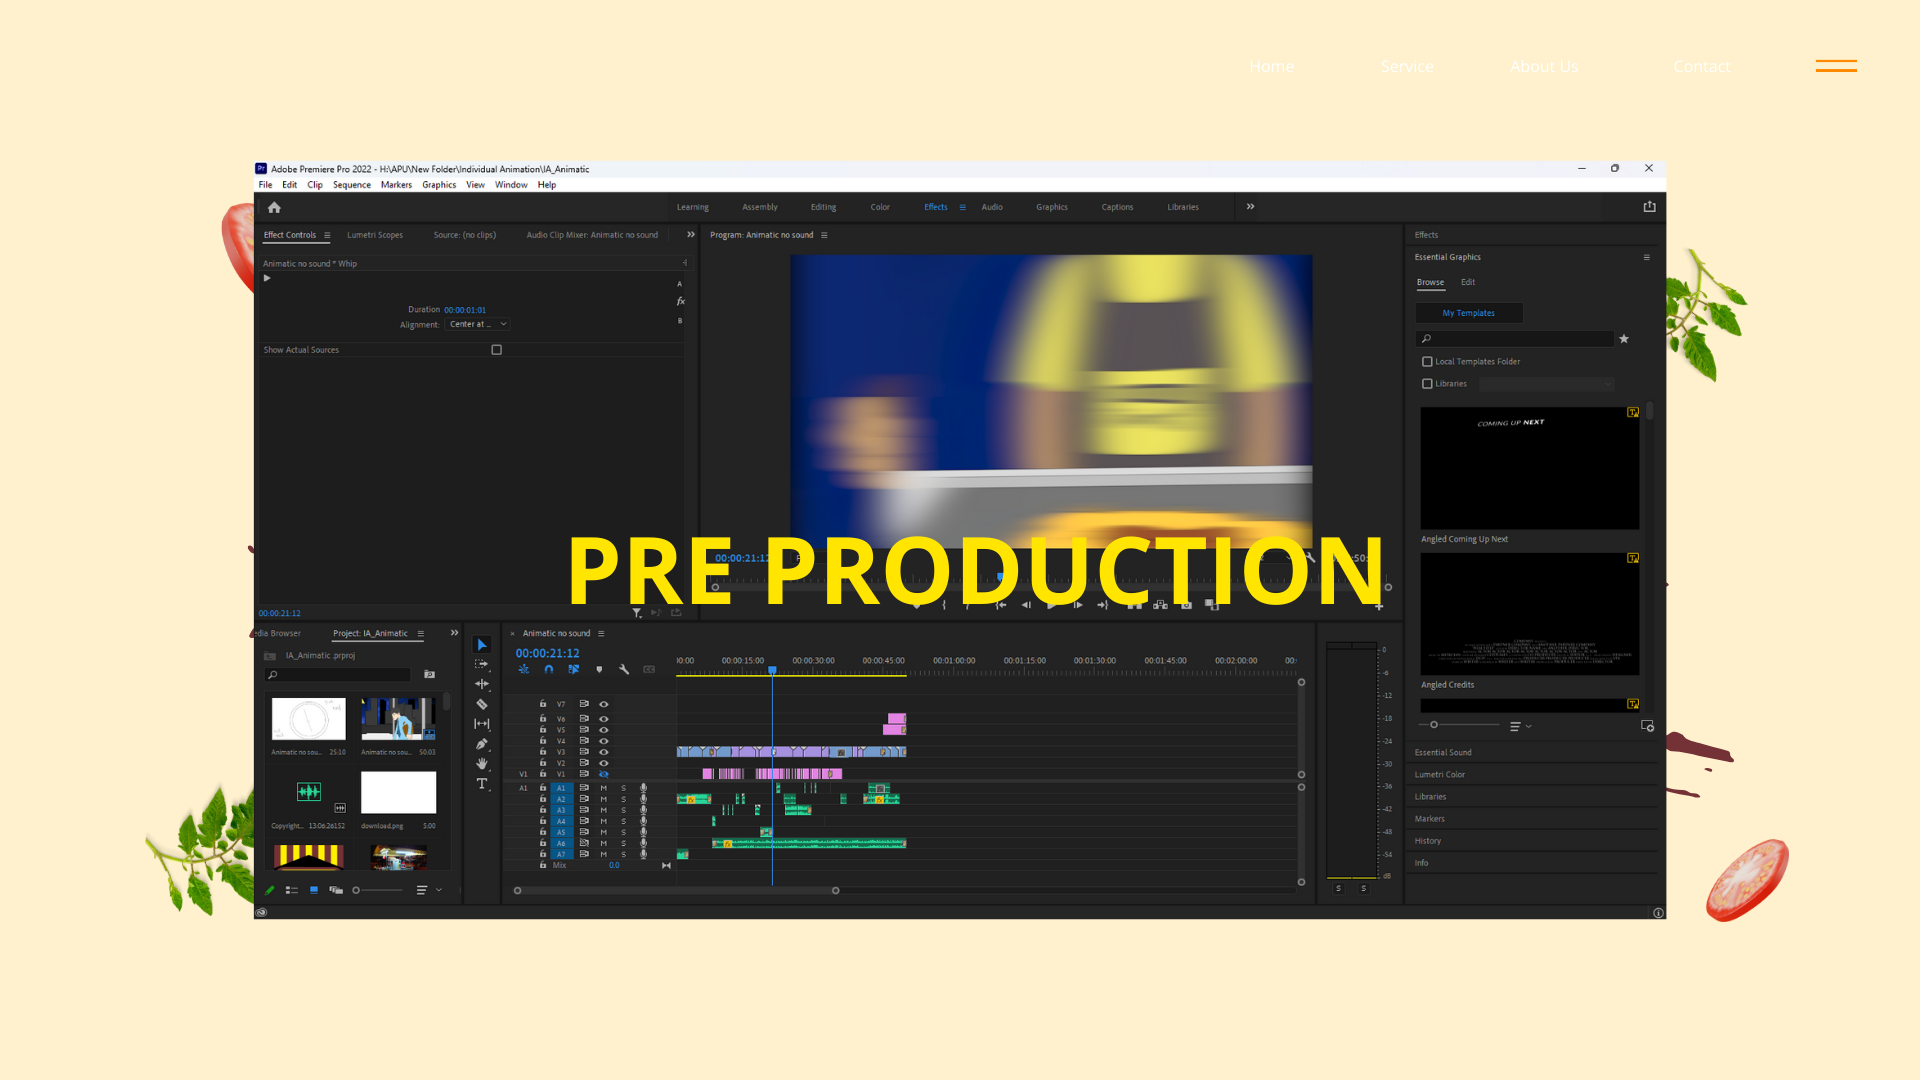Select the Ripple Edit tool
Viewport: 1920px width, 1080px height.
pyautogui.click(x=482, y=684)
